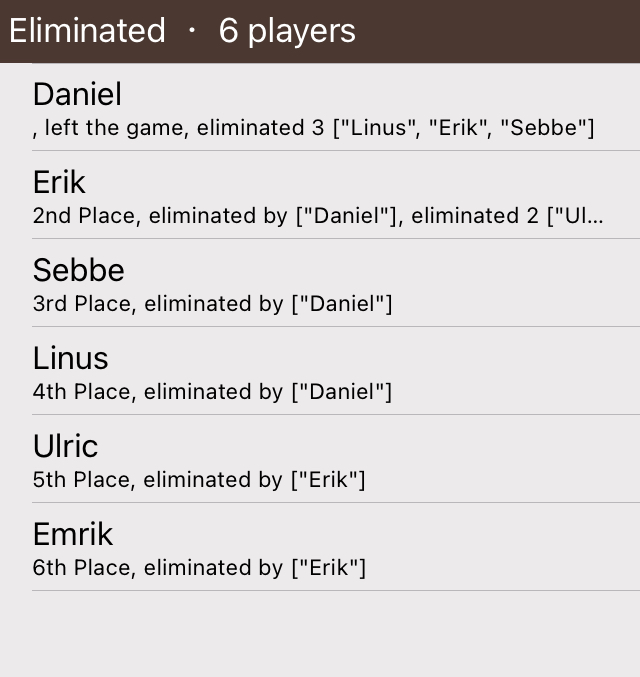Image resolution: width=640 pixels, height=677 pixels.
Task: Choose the Linus player name
Action: coord(70,358)
